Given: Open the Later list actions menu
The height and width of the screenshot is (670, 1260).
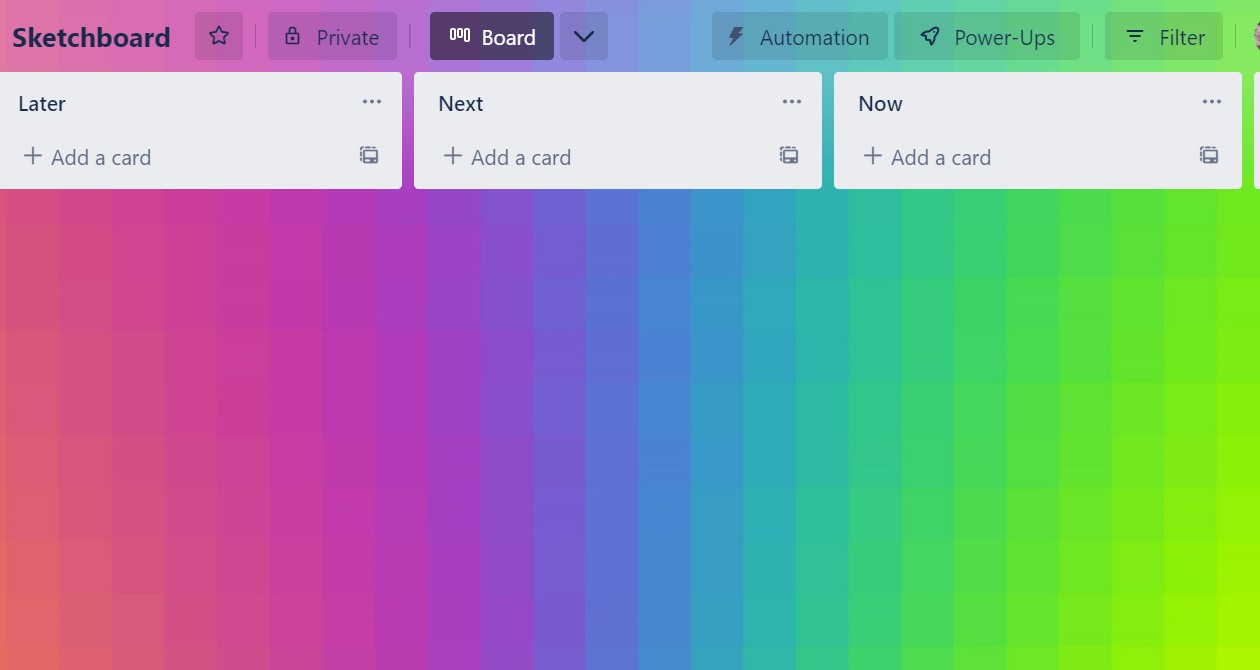Looking at the screenshot, I should pos(372,101).
